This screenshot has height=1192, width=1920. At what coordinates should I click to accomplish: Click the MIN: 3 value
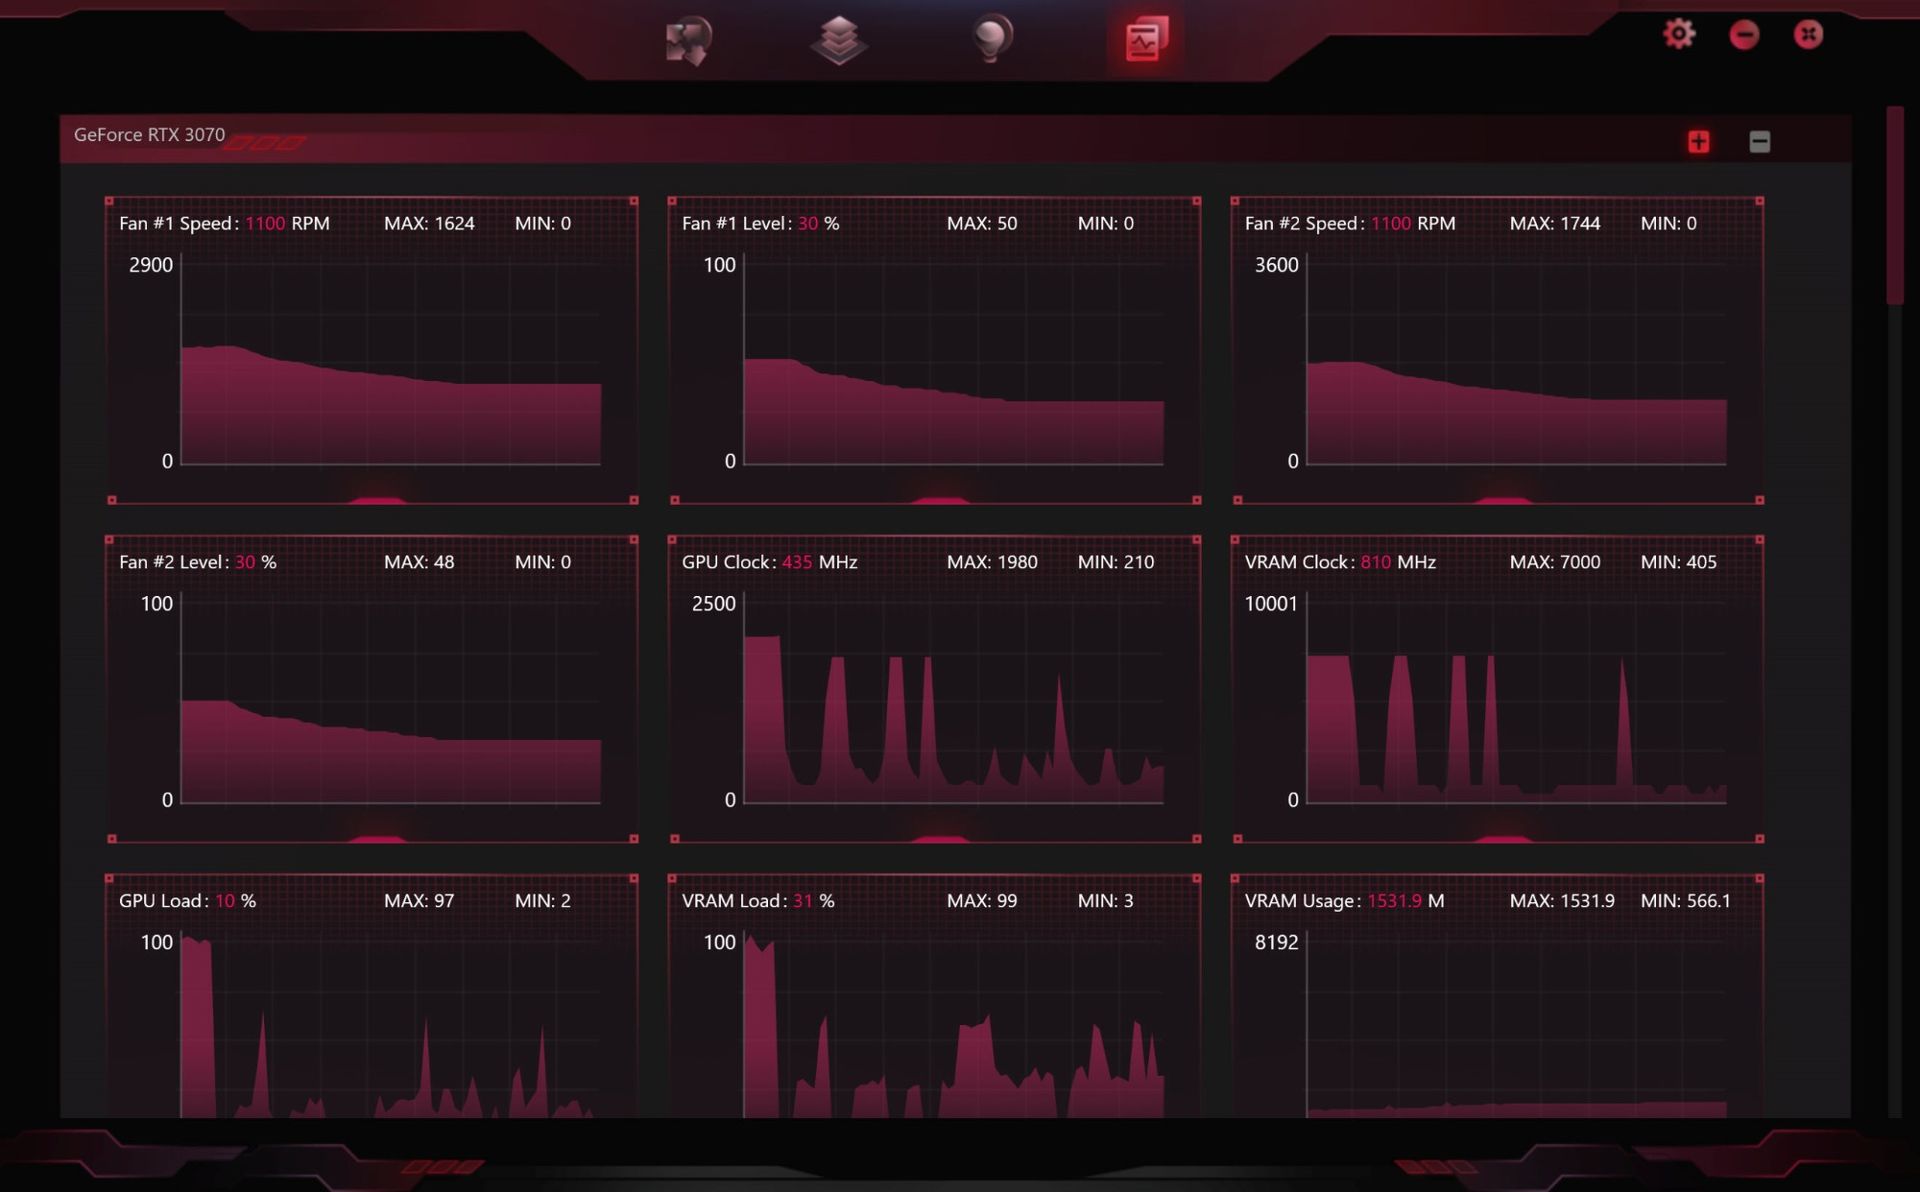coord(1106,902)
